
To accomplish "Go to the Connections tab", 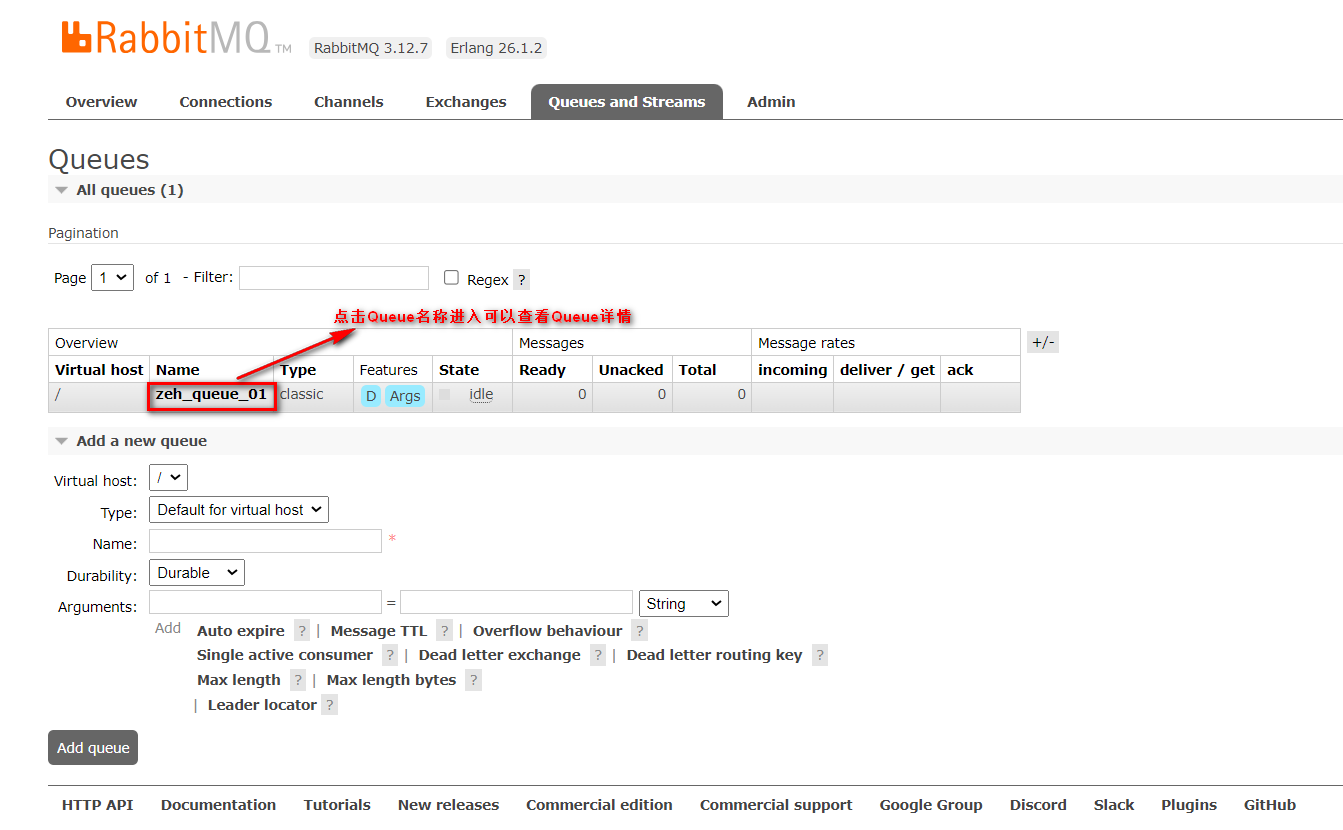I will (x=225, y=102).
